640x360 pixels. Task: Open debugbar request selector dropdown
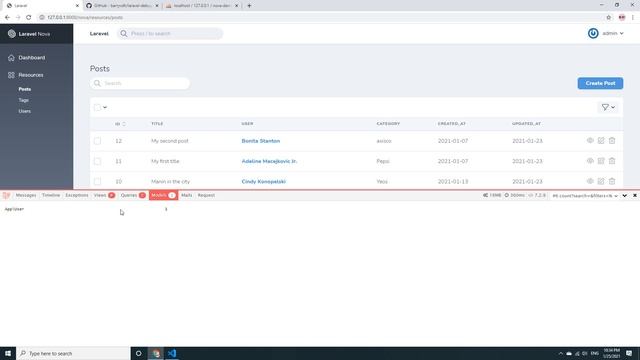pos(585,196)
